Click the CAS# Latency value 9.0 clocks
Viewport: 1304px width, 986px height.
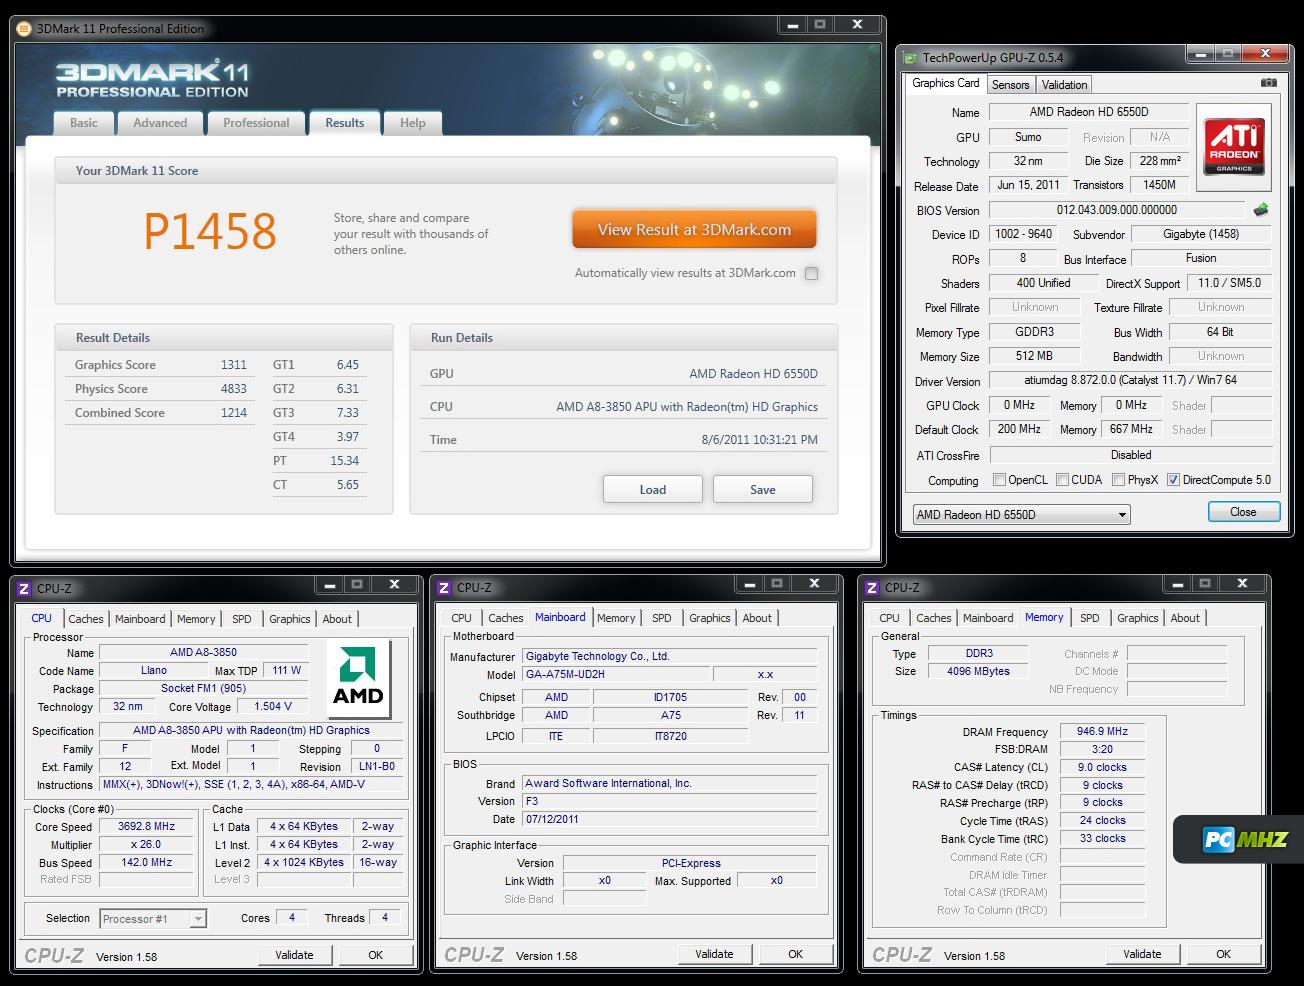click(1102, 767)
